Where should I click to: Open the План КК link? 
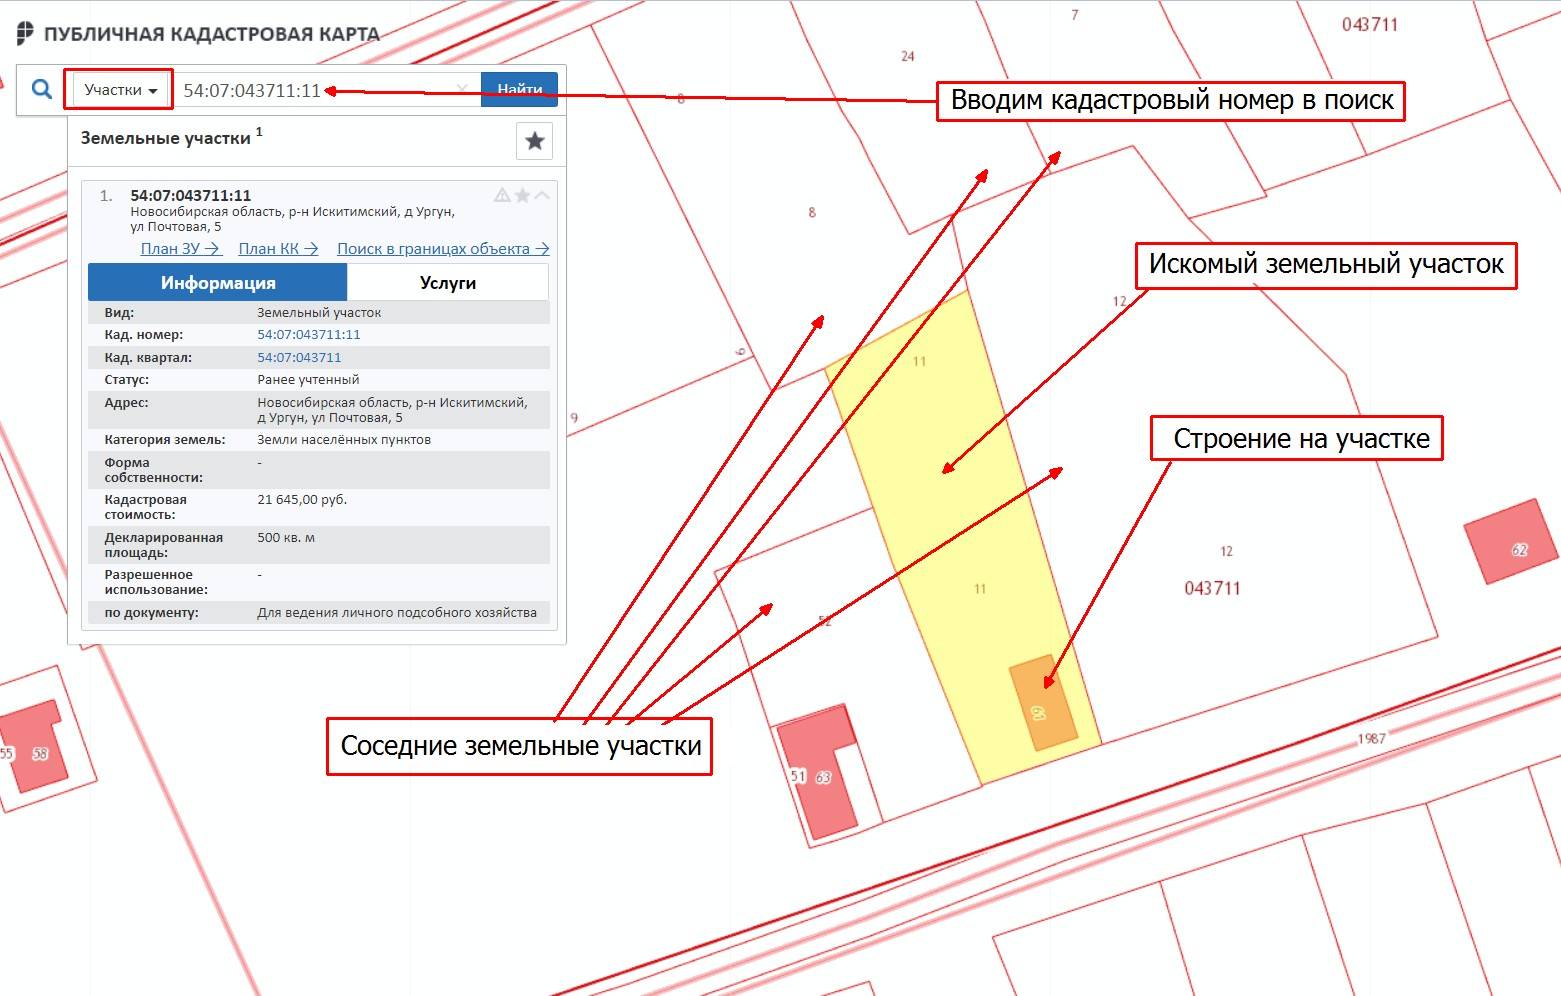pos(278,249)
